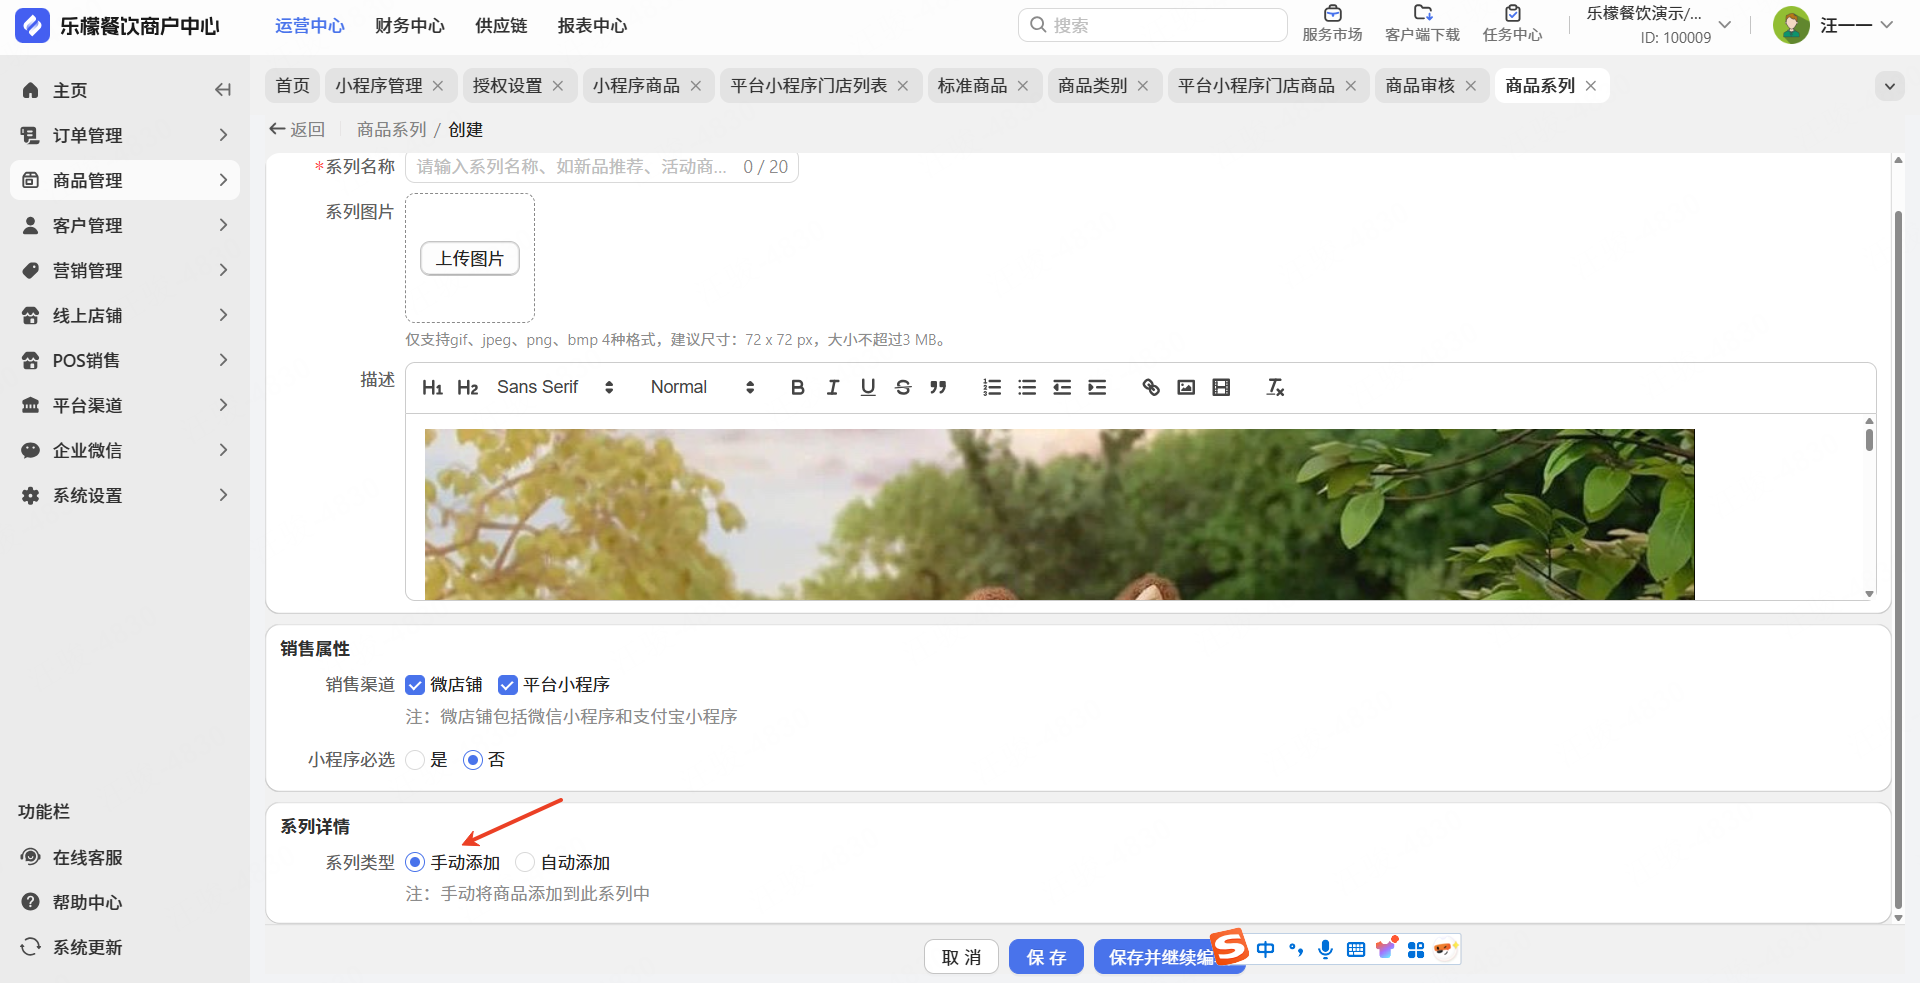Focus the top 搜索 search box
The image size is (1920, 983).
pyautogui.click(x=1152, y=25)
